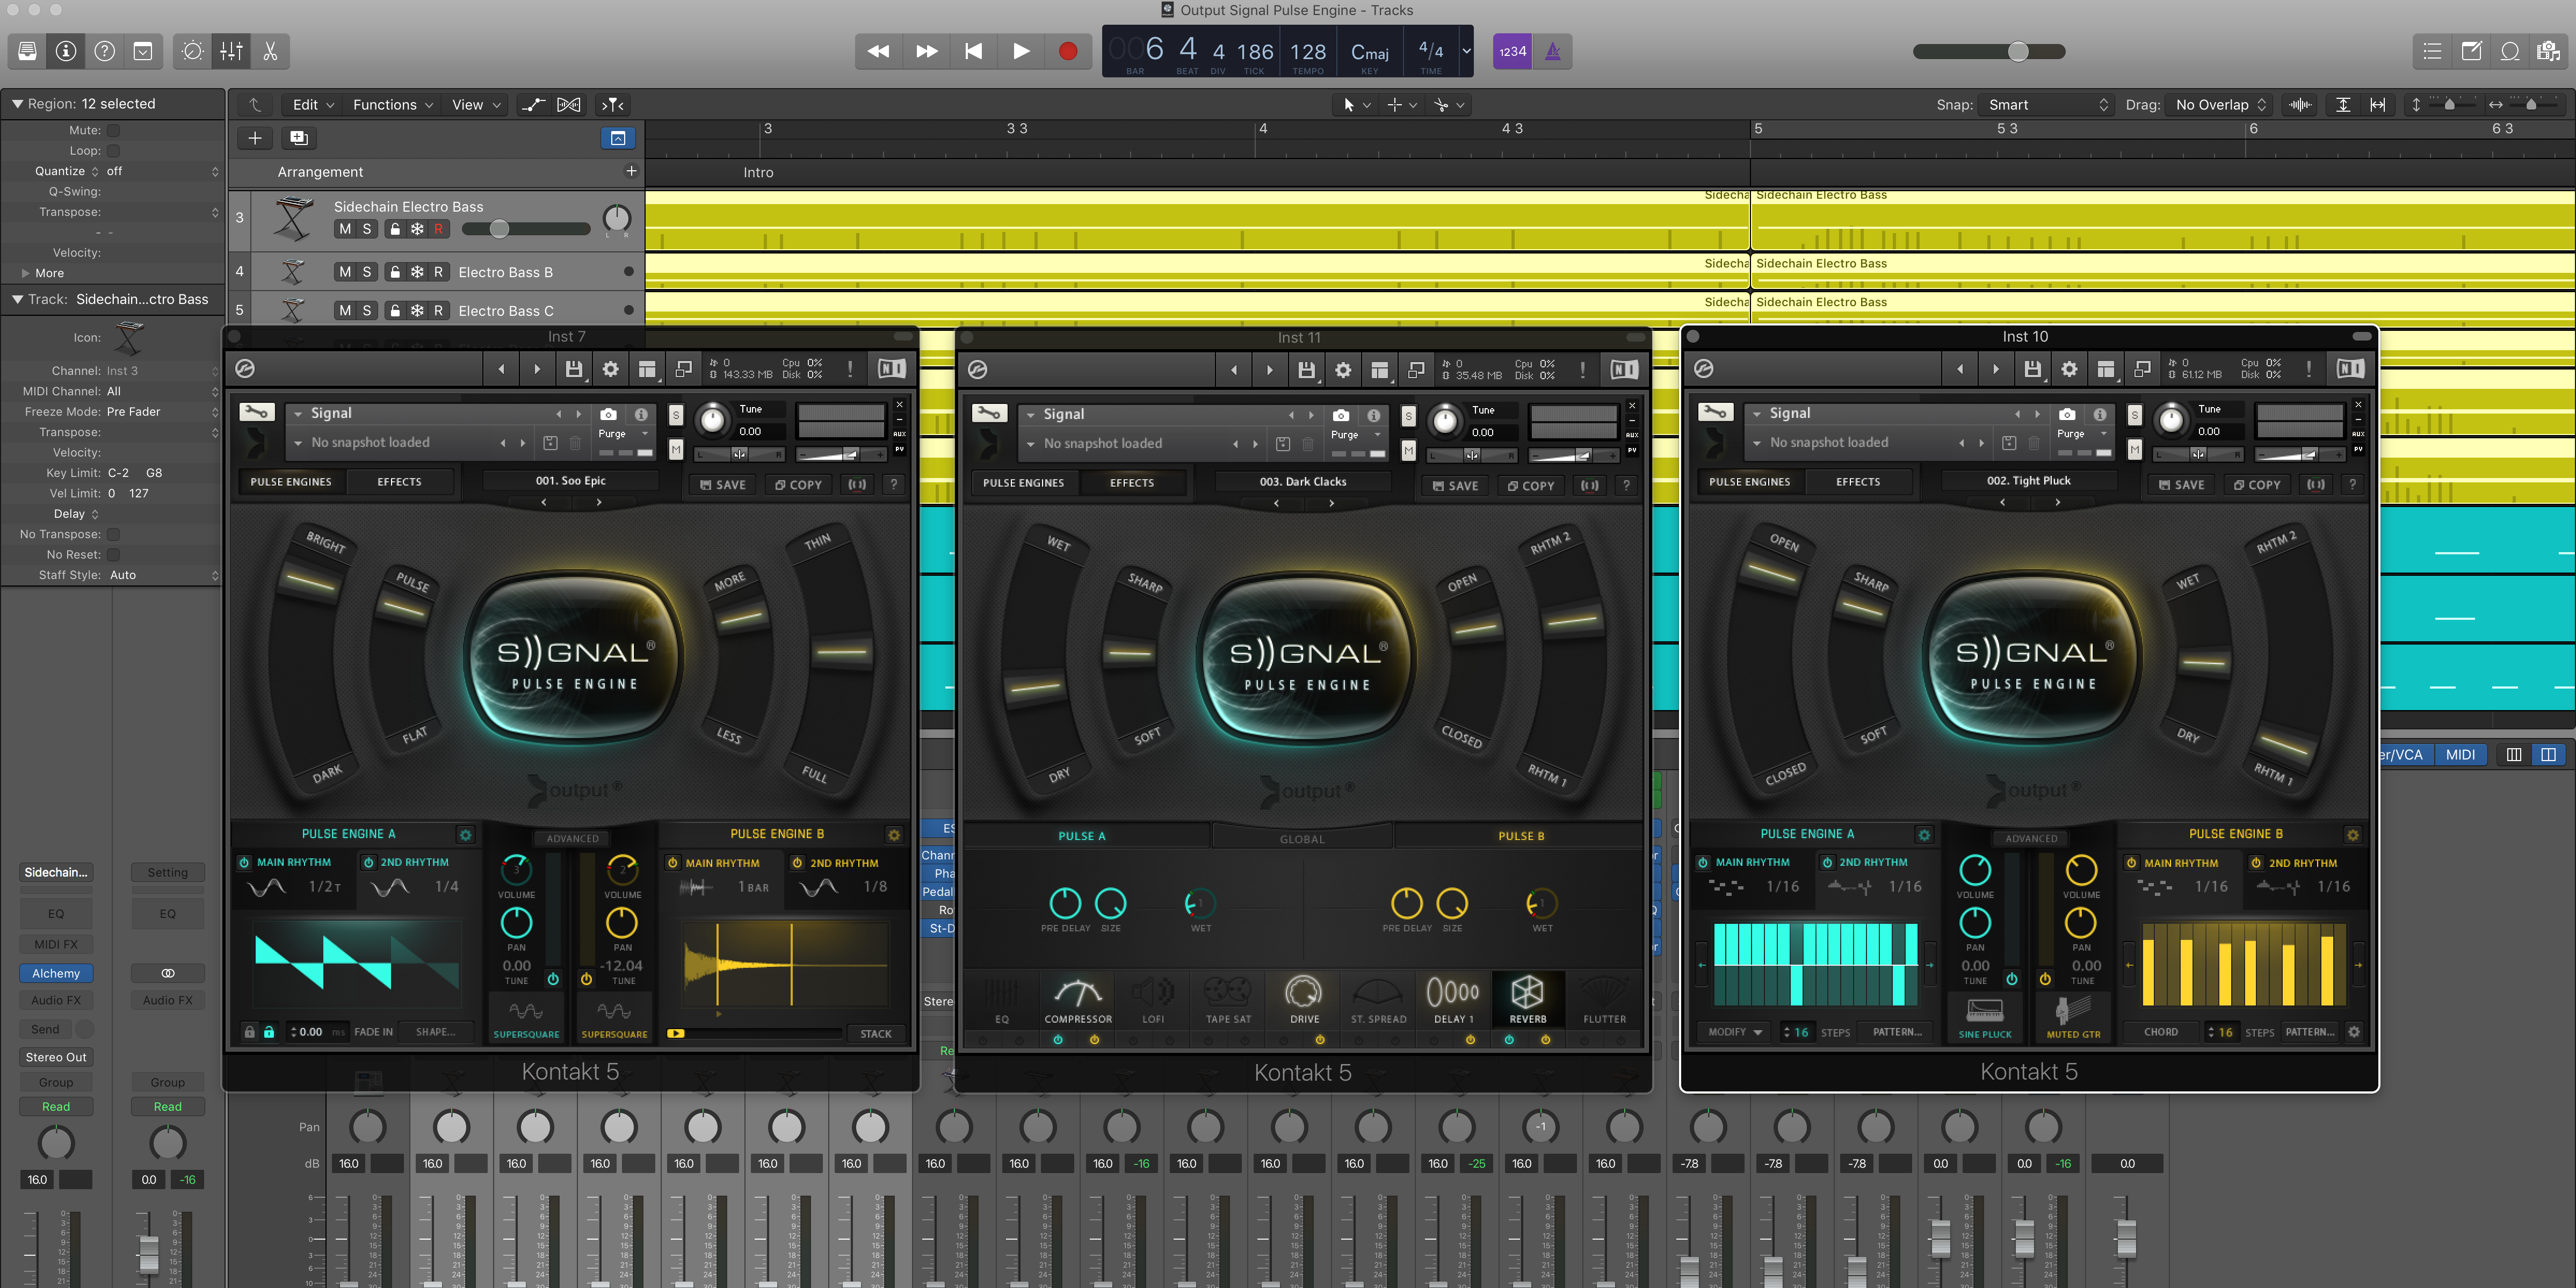The width and height of the screenshot is (2576, 1288).
Task: Toggle freeze on Electro Bass C track
Action: [x=417, y=310]
